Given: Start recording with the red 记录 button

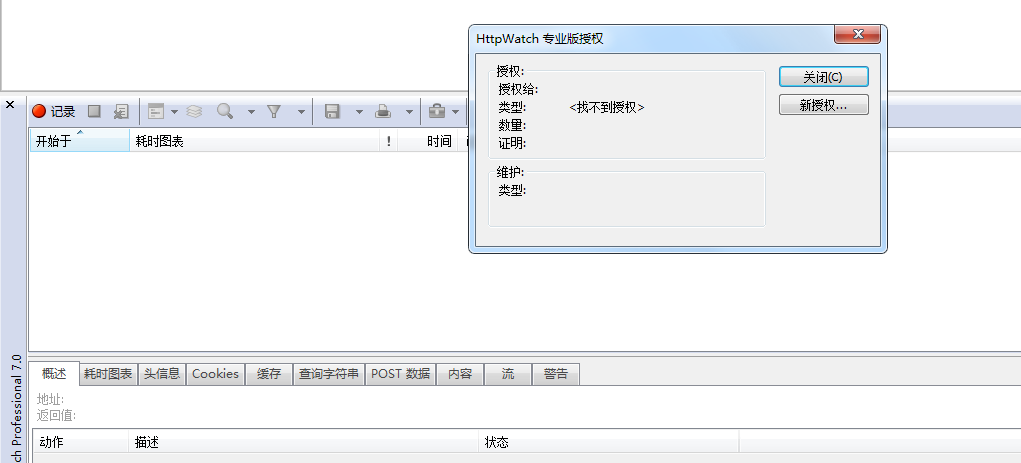Looking at the screenshot, I should (x=54, y=111).
